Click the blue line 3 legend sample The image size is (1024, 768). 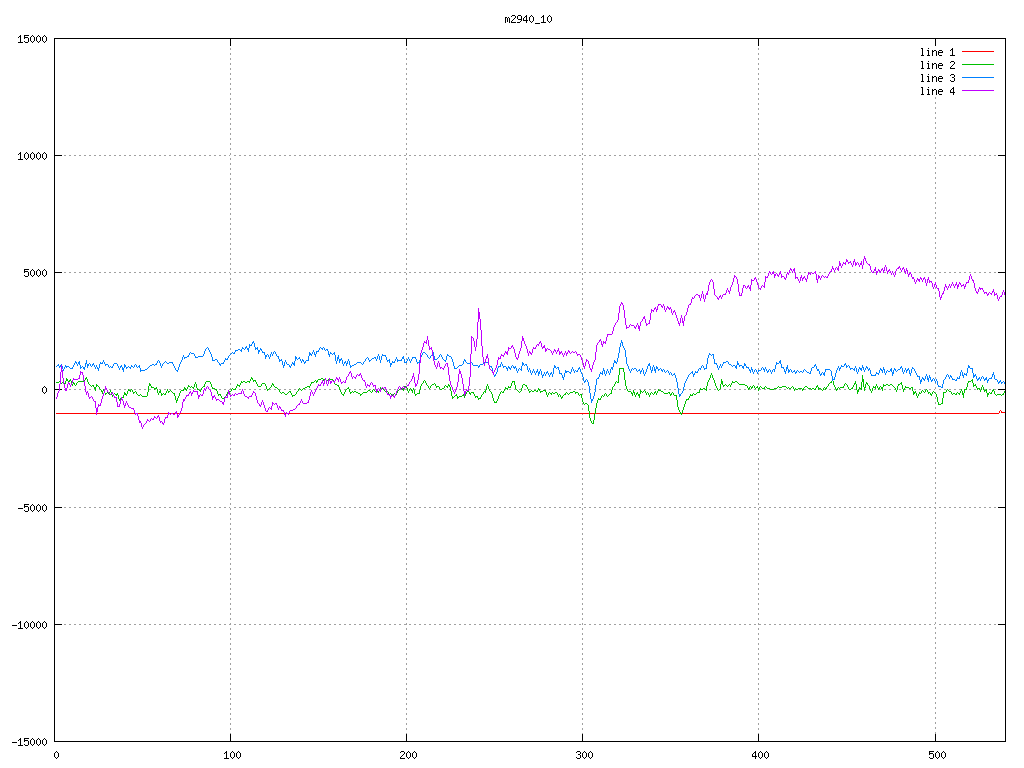(980, 78)
